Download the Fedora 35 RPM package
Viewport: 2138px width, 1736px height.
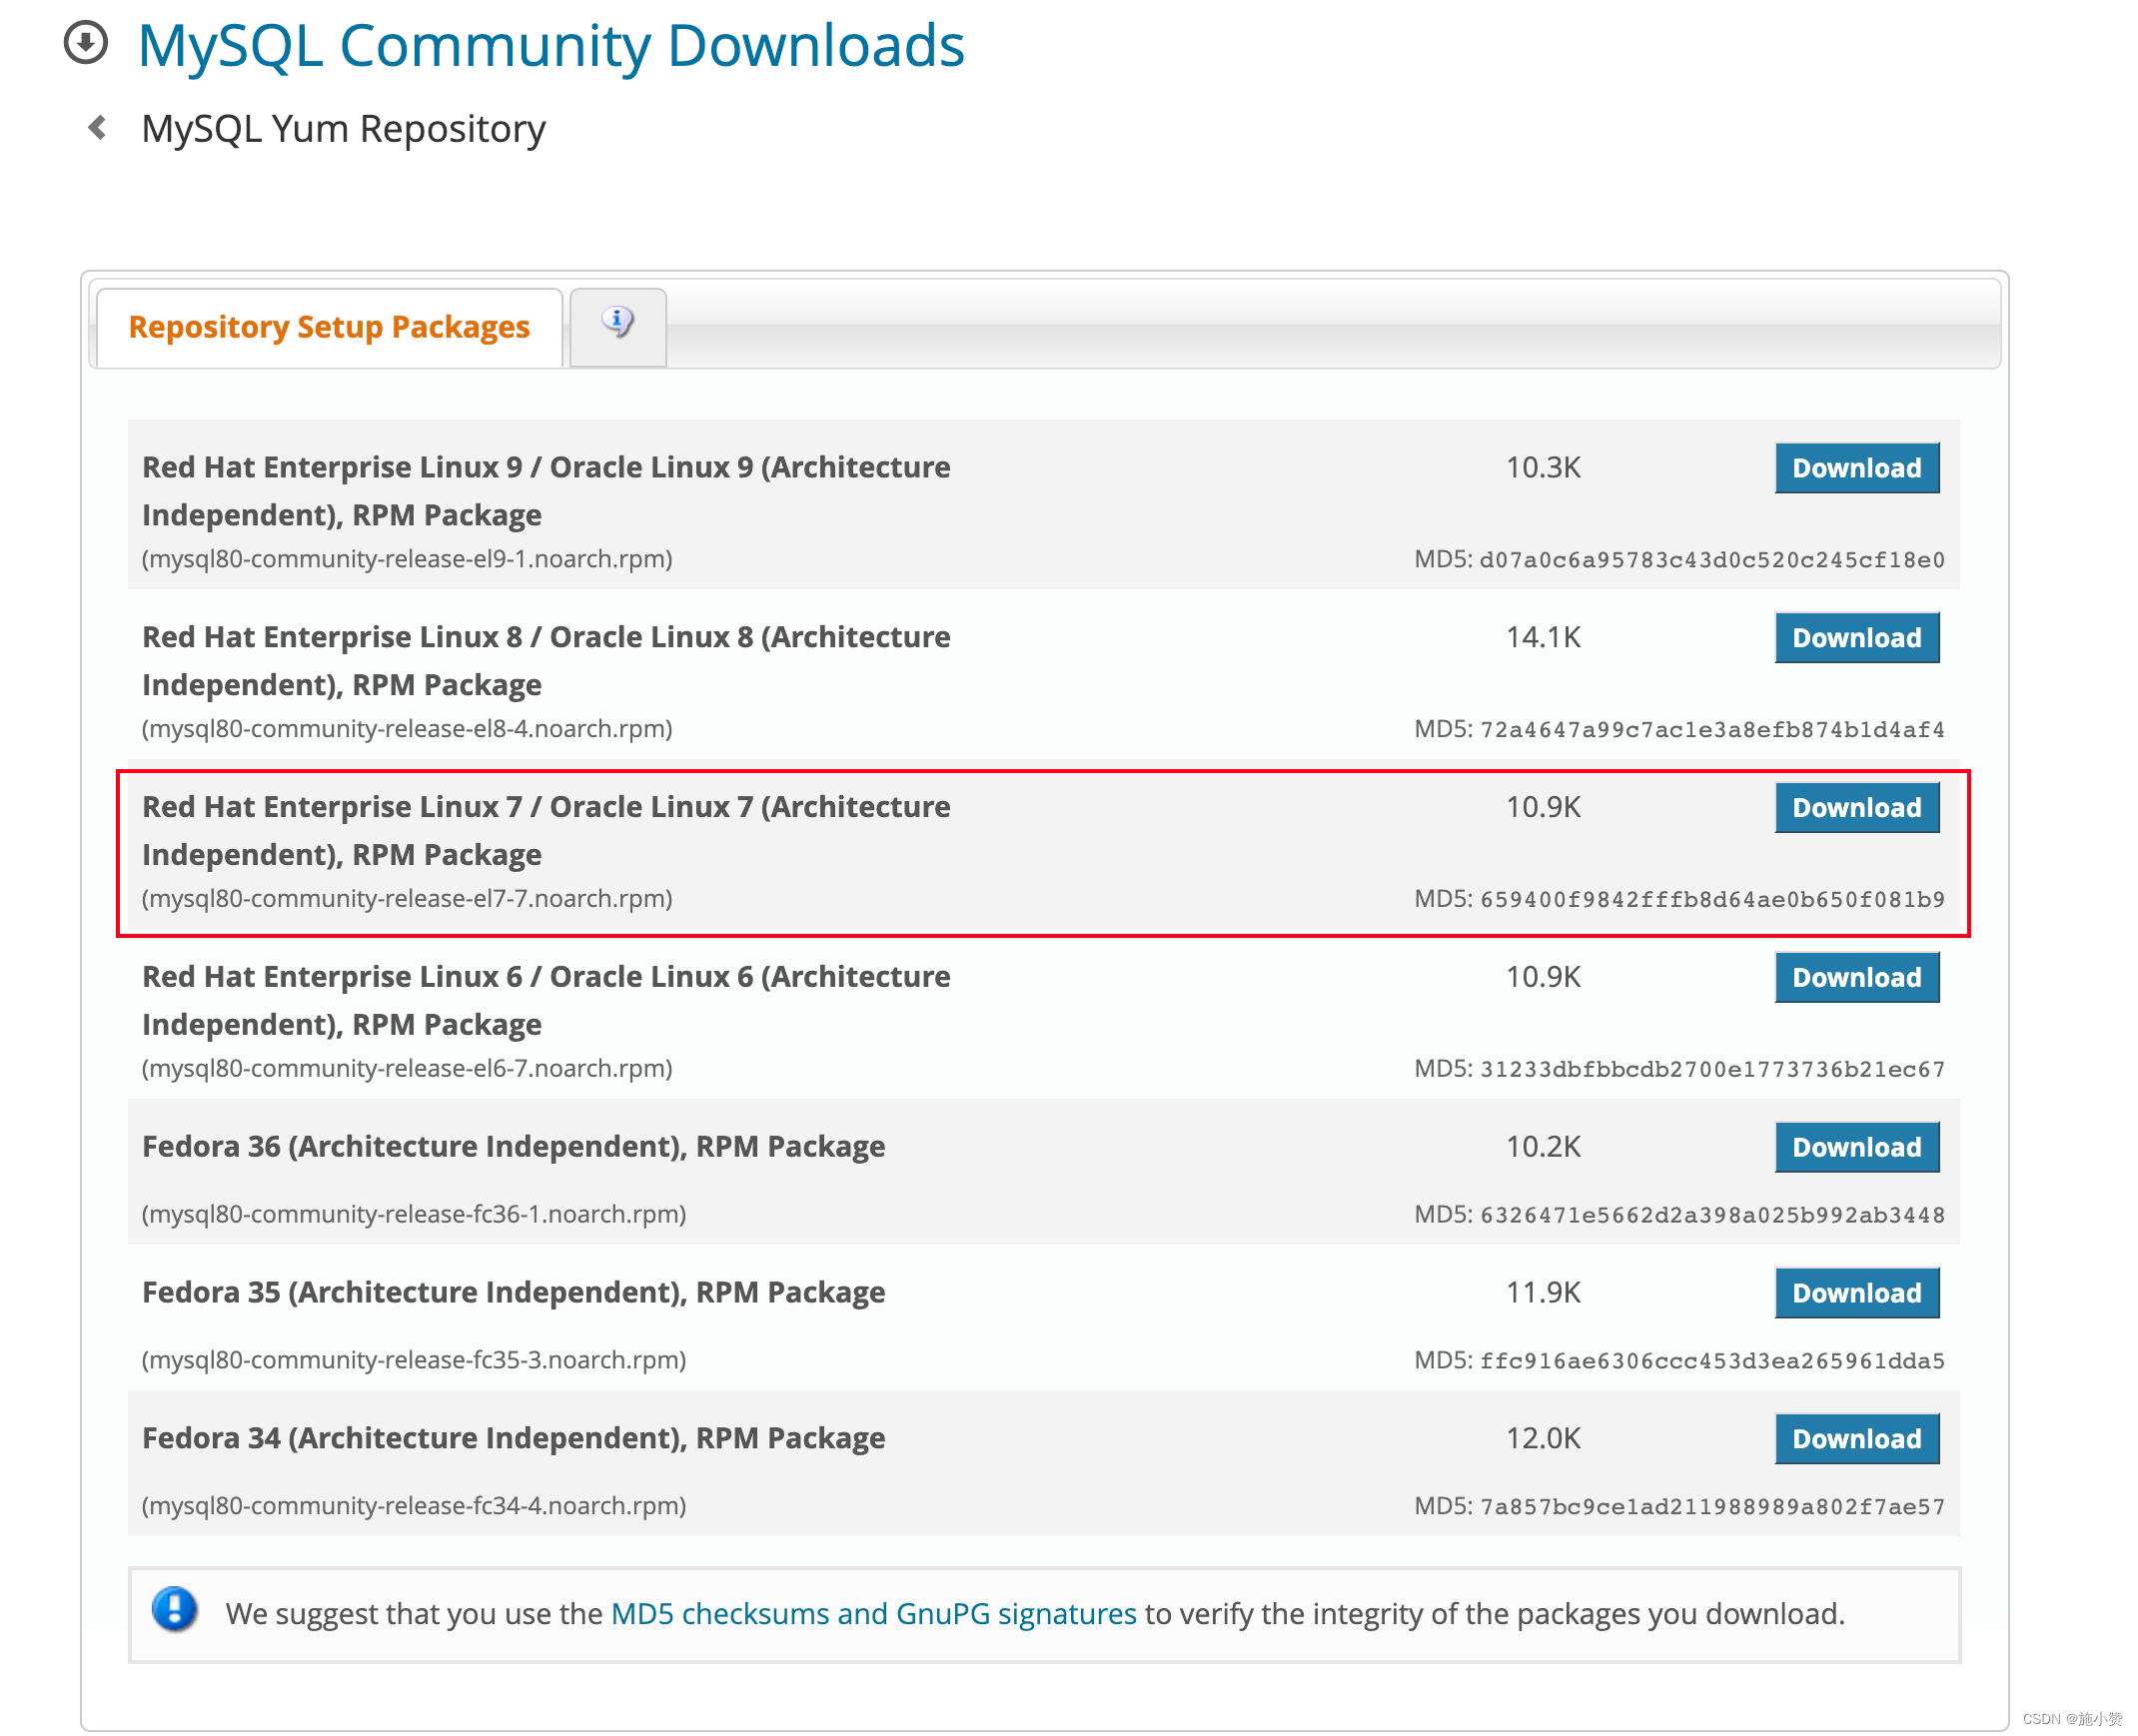(x=1856, y=1292)
